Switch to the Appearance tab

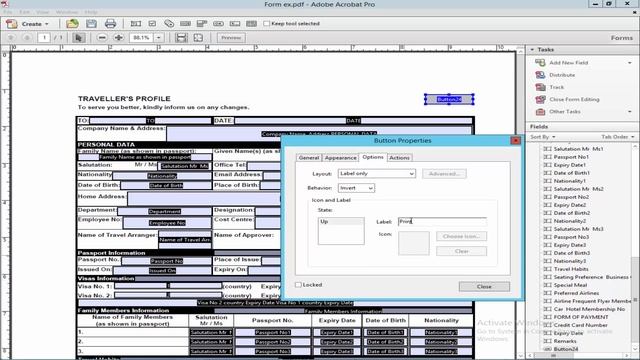pyautogui.click(x=340, y=158)
